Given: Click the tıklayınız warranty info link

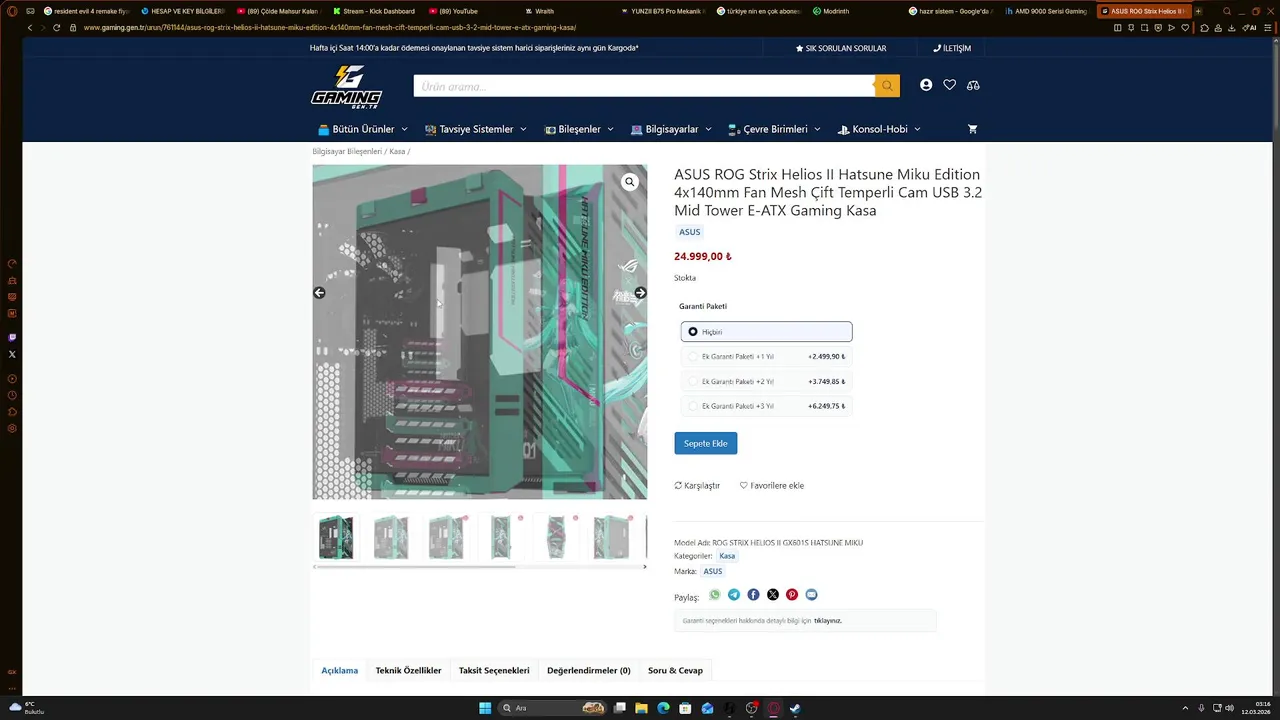Looking at the screenshot, I should 828,621.
